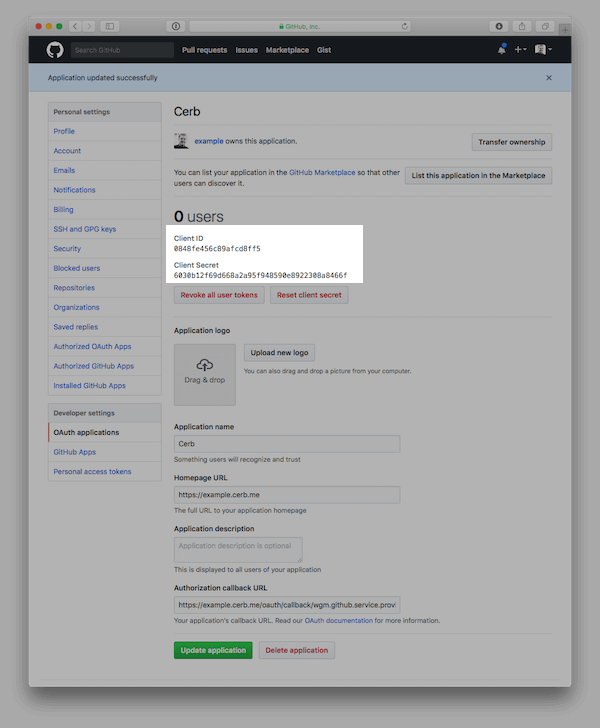Open the Safari downloads icon
The height and width of the screenshot is (728, 600).
[x=499, y=26]
